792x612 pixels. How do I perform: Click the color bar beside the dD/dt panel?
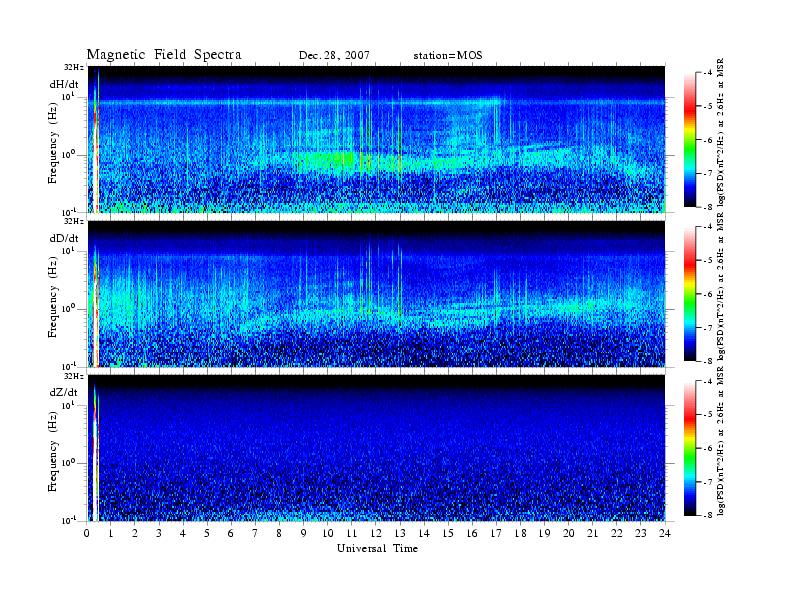tap(689, 294)
